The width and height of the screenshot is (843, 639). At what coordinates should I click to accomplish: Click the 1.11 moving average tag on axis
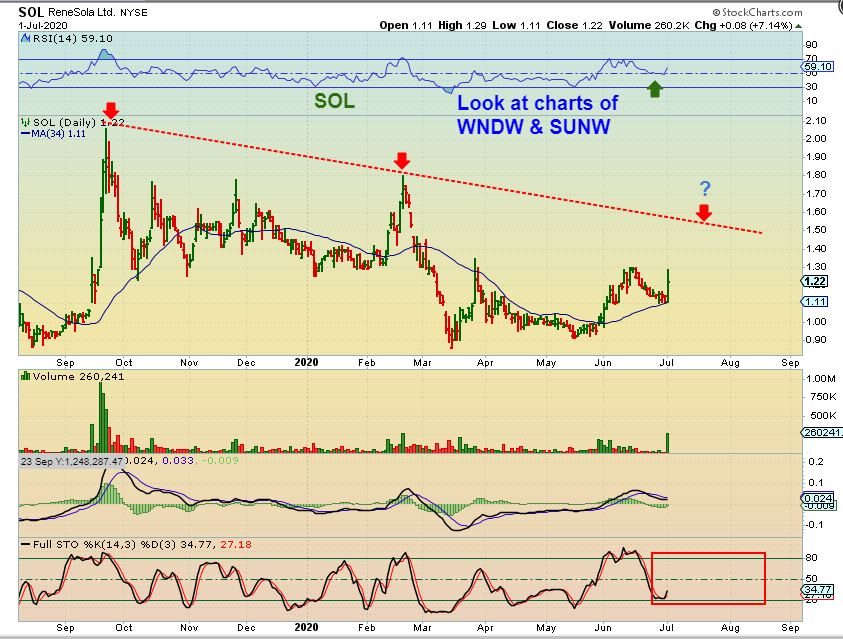pyautogui.click(x=816, y=301)
